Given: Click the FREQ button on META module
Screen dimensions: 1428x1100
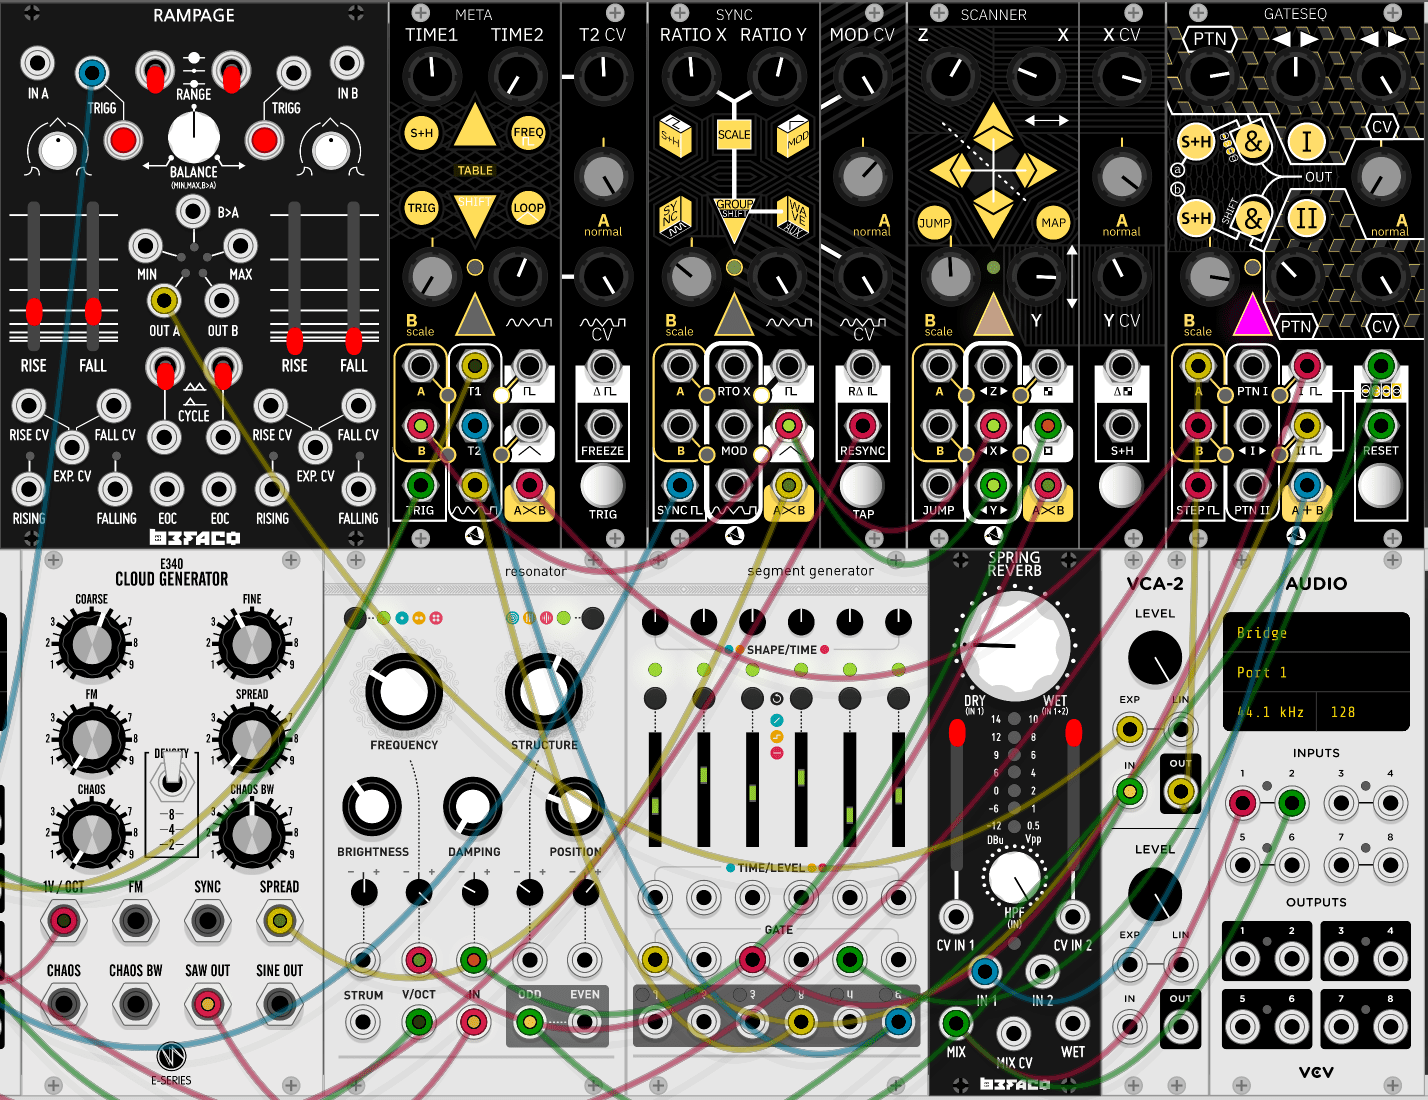Looking at the screenshot, I should tap(528, 133).
